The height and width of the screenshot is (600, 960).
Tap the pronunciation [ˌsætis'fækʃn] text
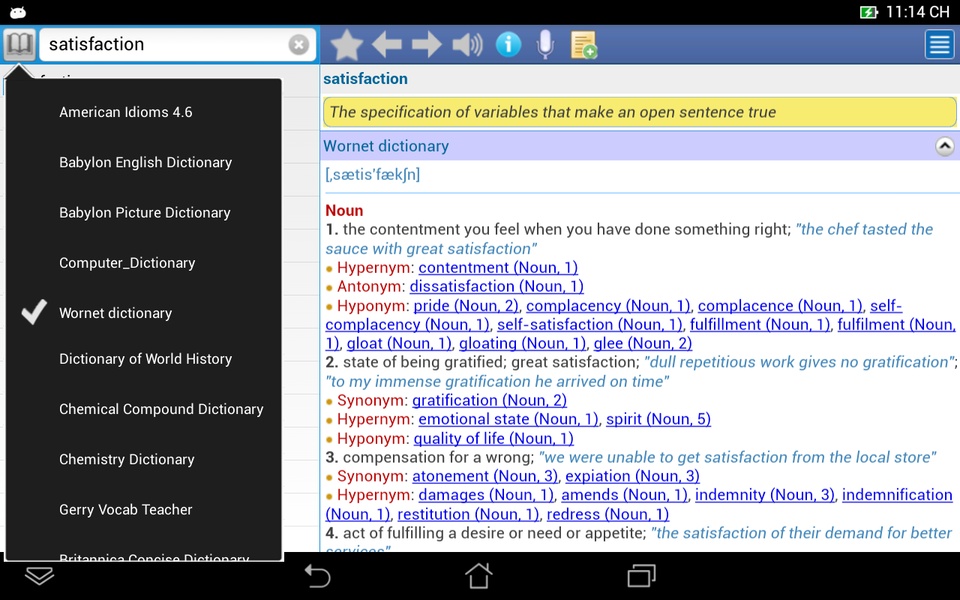372,174
